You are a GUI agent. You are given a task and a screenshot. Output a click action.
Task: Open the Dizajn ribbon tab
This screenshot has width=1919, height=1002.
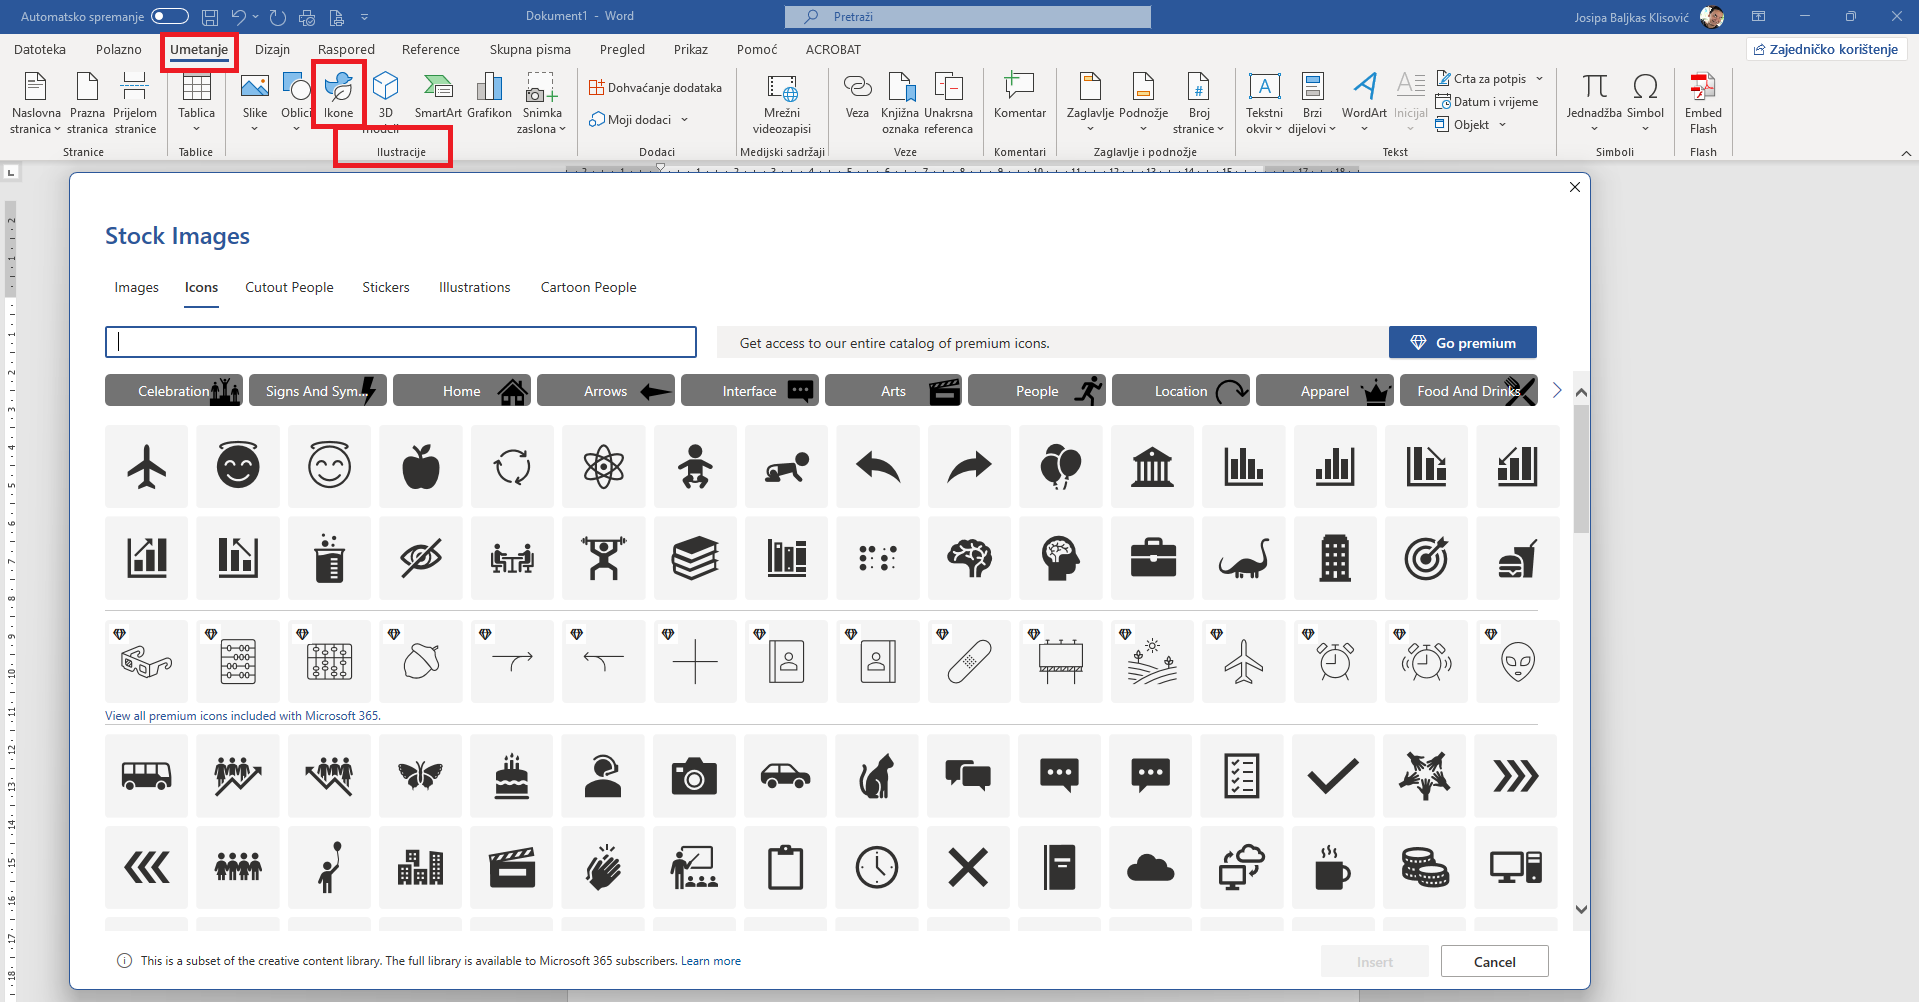click(x=272, y=50)
